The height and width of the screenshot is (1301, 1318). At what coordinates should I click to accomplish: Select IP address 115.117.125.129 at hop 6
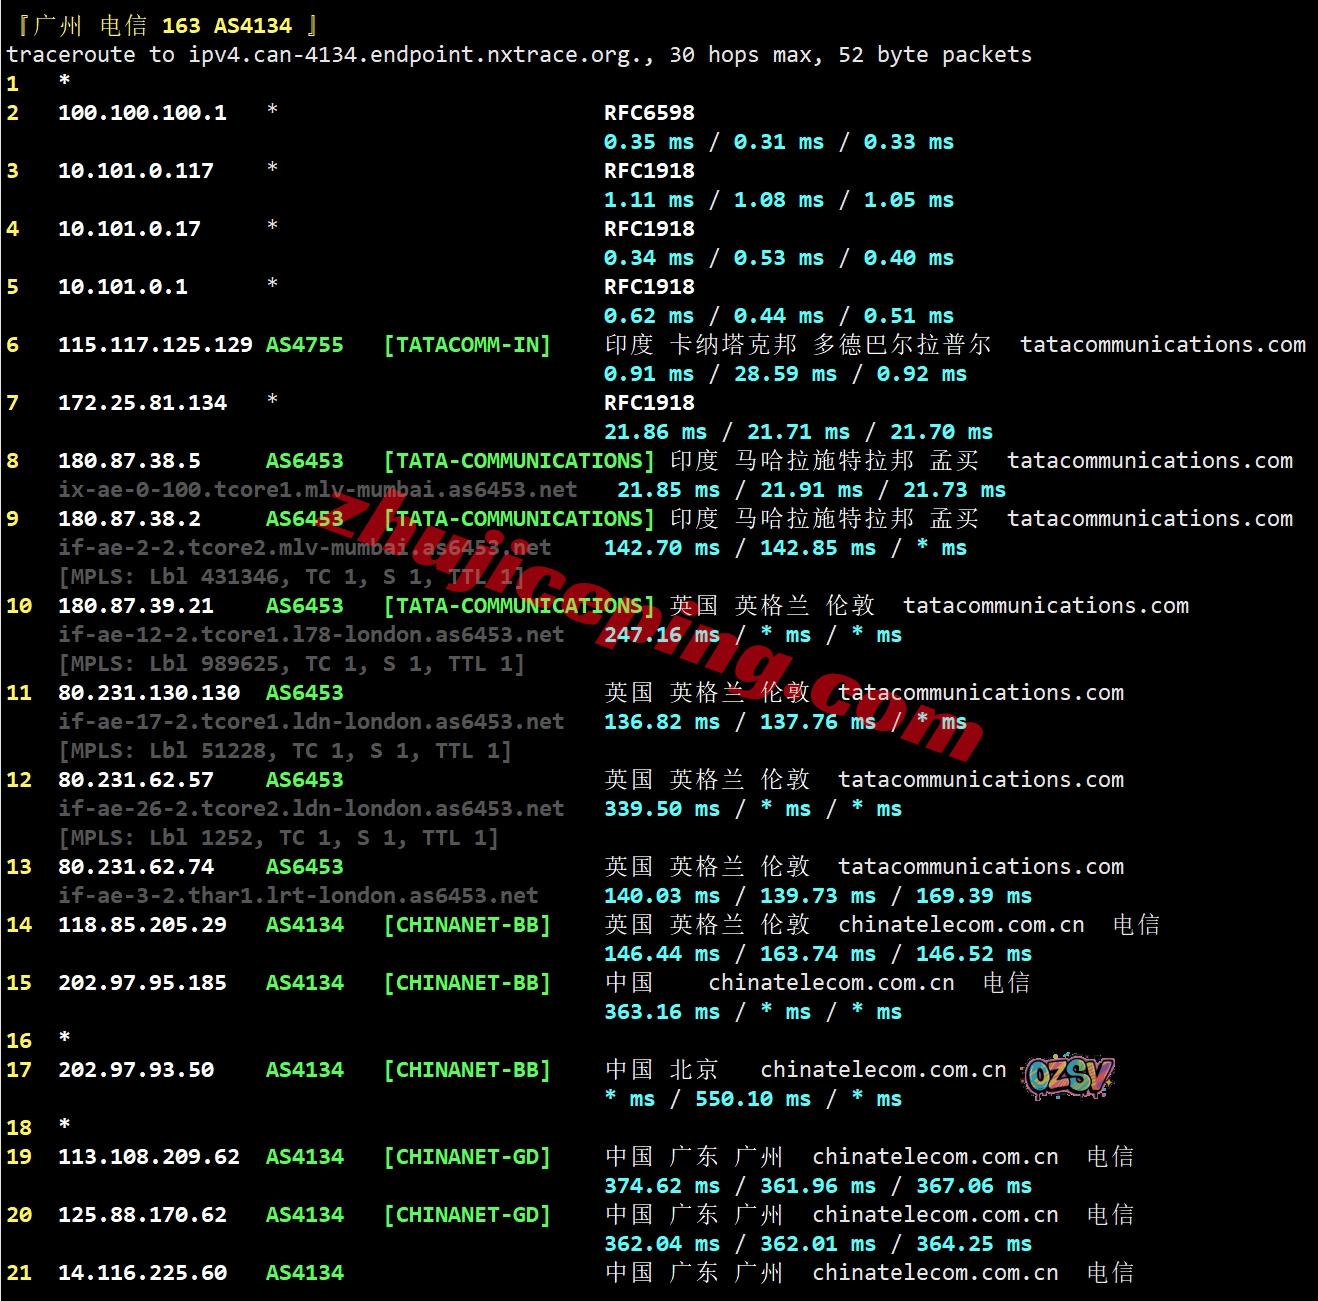[155, 345]
